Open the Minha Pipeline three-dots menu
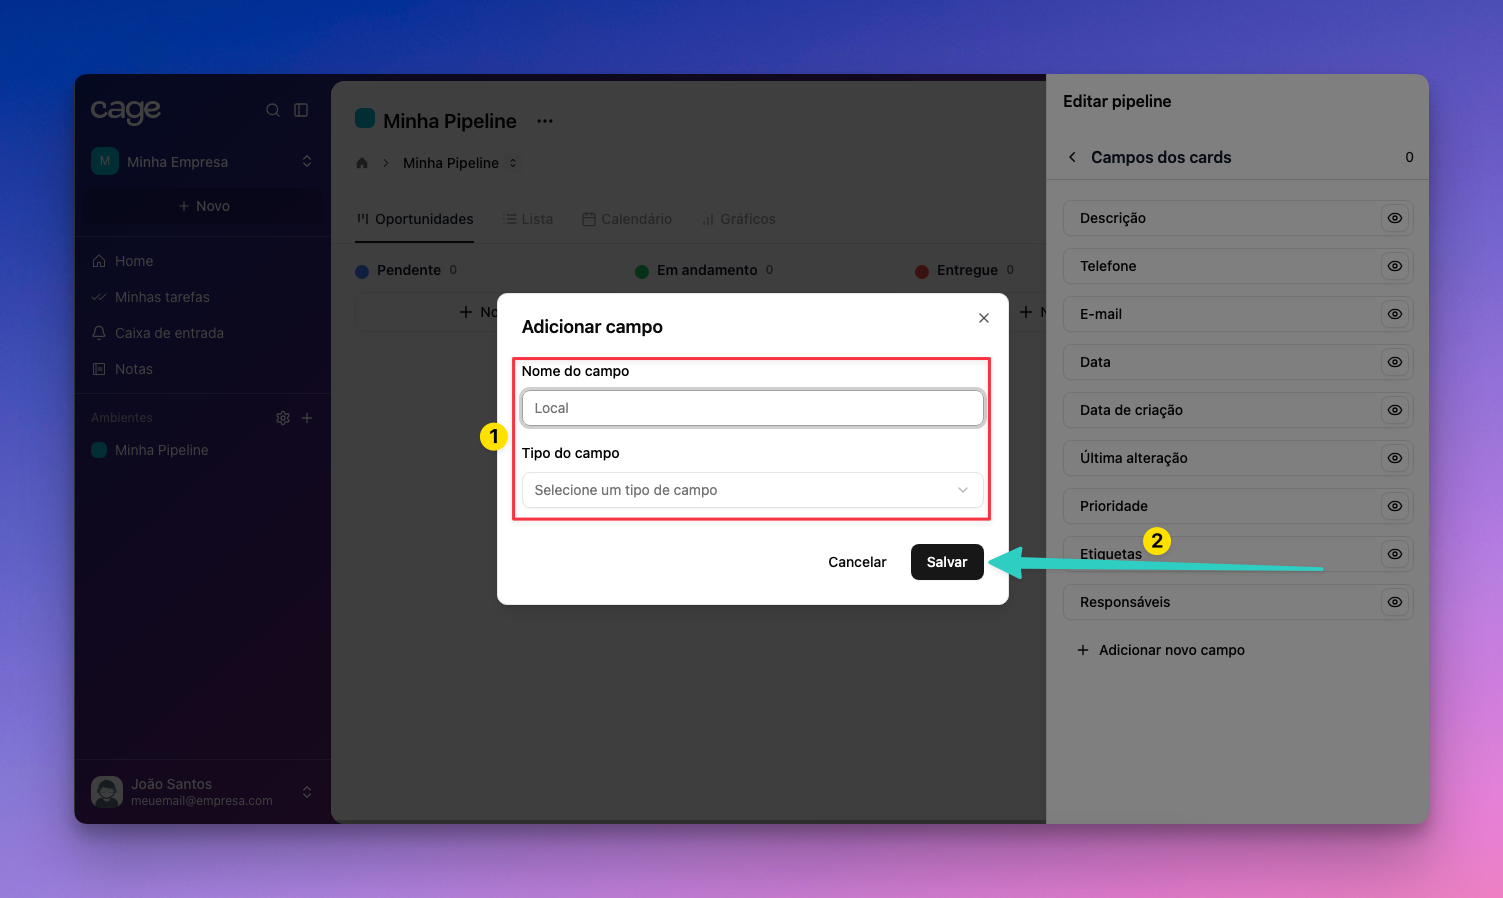This screenshot has height=898, width=1503. (x=545, y=121)
